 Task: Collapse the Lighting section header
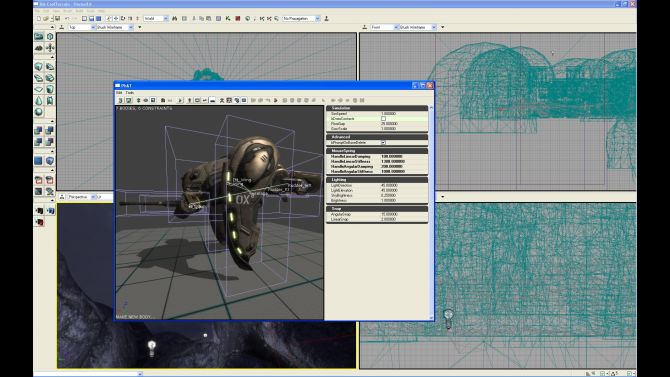377,180
